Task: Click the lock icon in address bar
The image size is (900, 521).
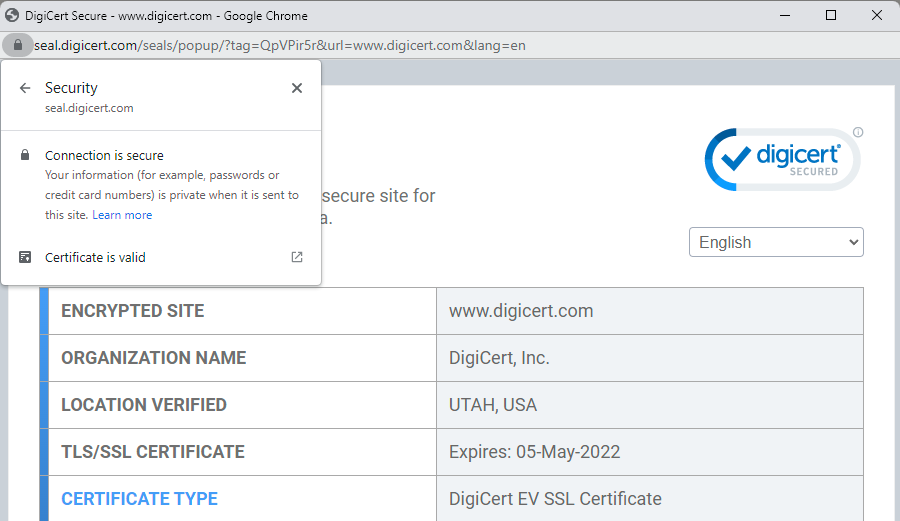Action: coord(18,45)
